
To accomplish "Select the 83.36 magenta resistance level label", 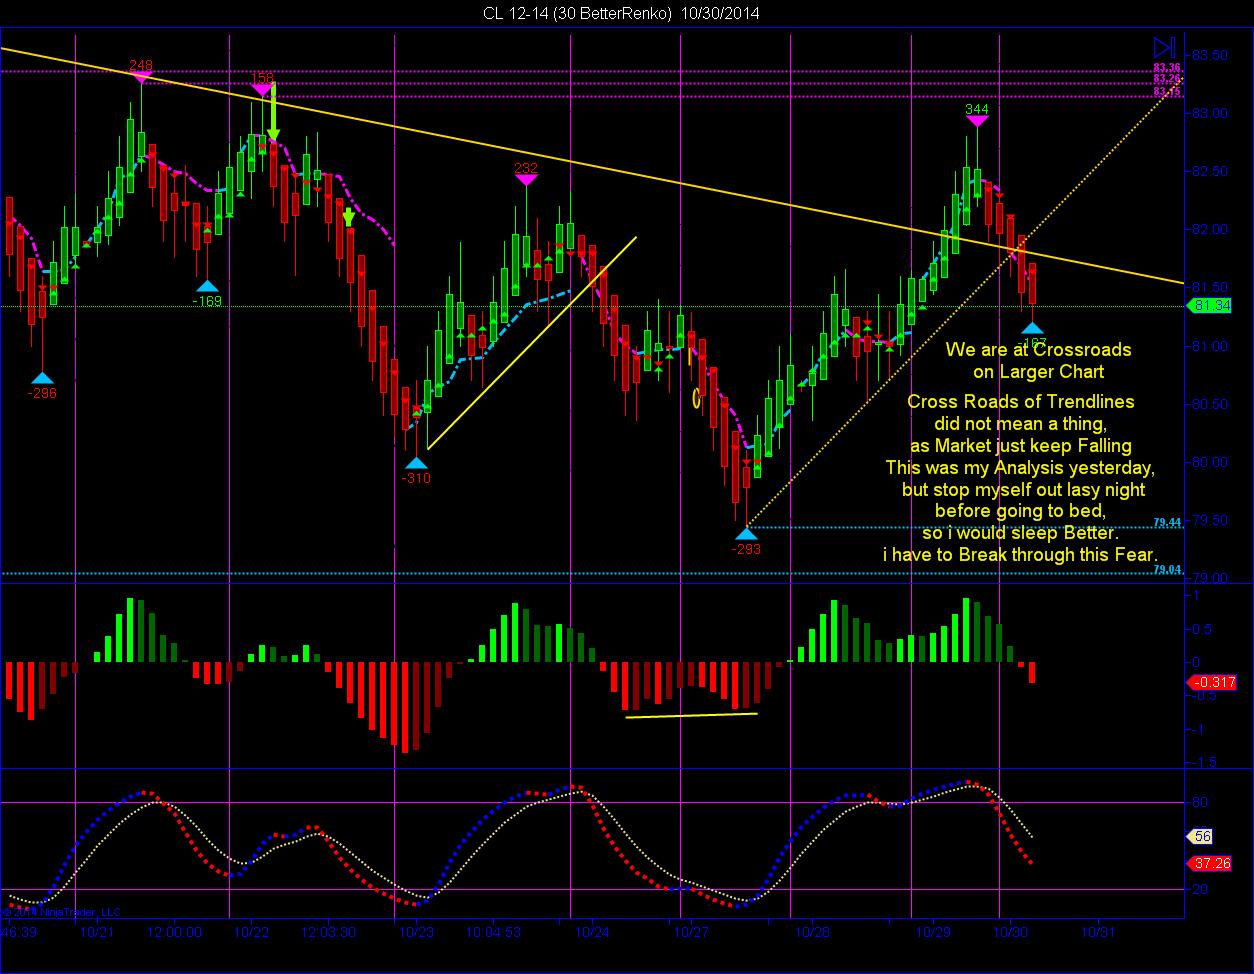I will 1167,67.
